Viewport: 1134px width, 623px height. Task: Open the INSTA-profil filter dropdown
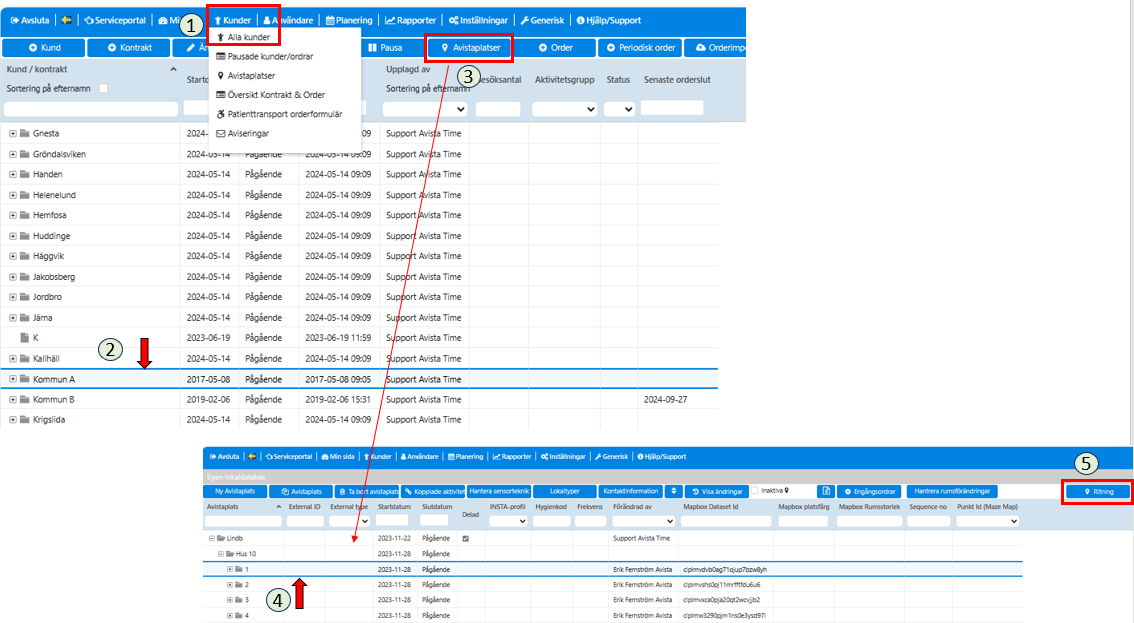tap(508, 521)
